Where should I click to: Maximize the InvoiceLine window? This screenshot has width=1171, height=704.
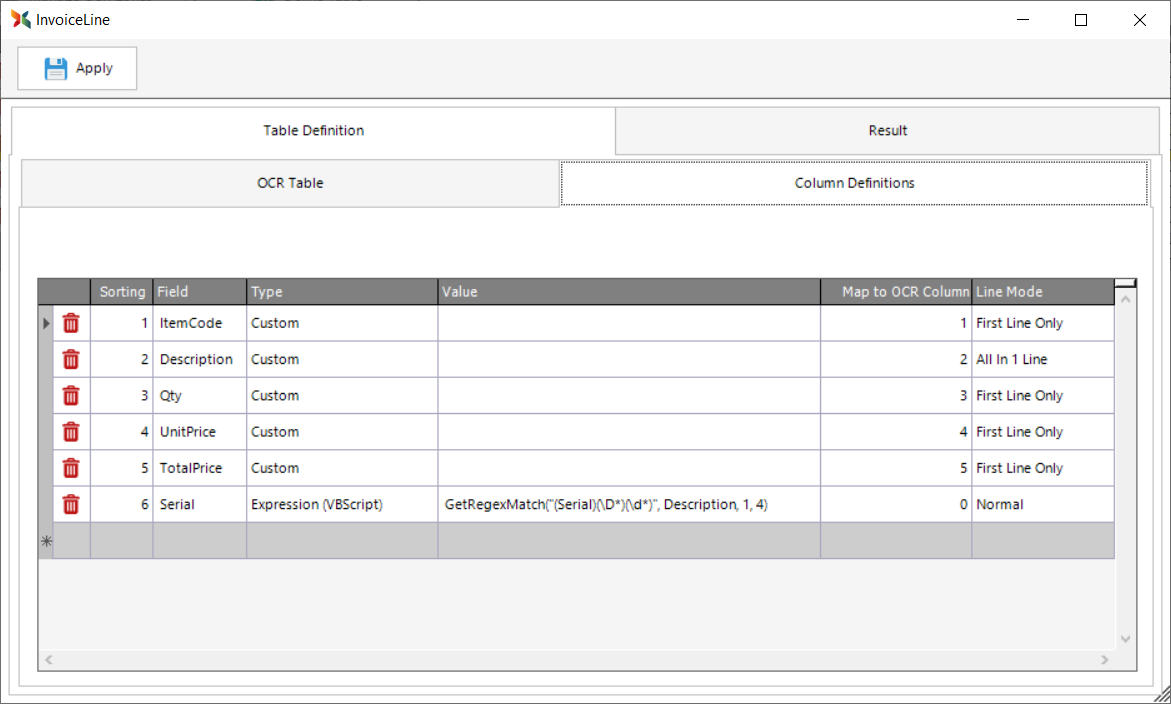[x=1080, y=20]
